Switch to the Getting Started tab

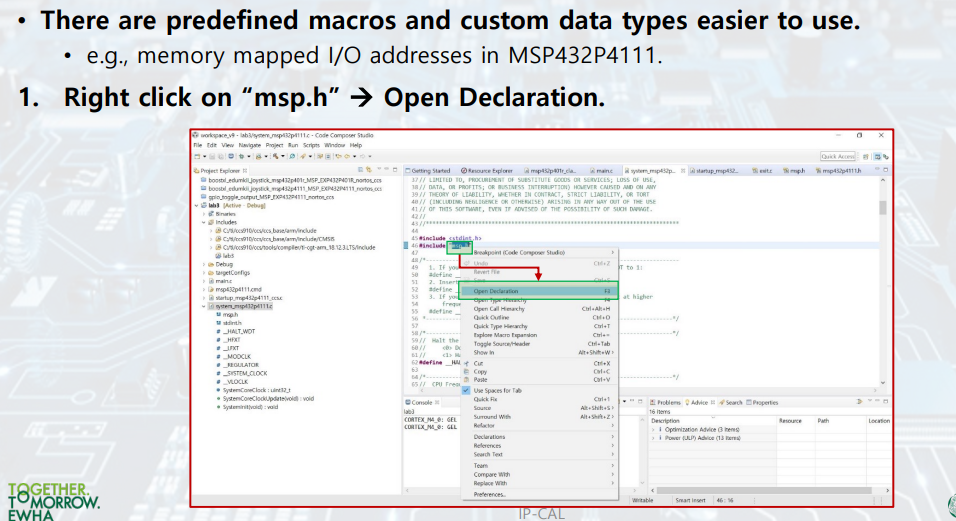(430, 171)
